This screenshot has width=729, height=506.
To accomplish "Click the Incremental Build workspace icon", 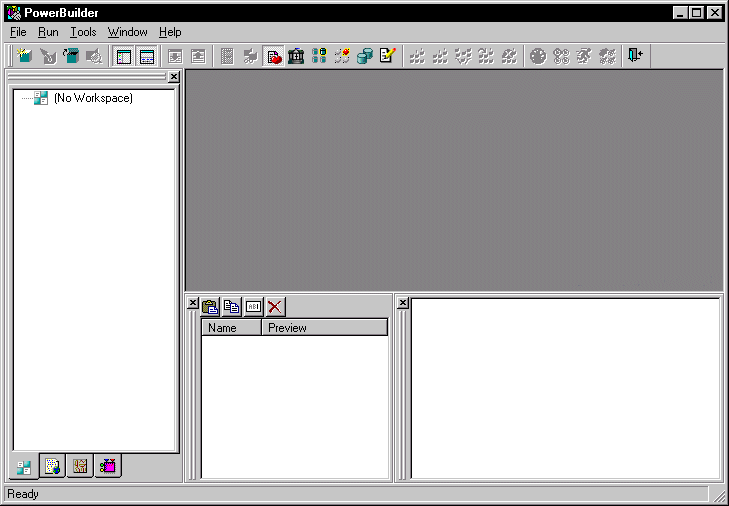I will [417, 56].
